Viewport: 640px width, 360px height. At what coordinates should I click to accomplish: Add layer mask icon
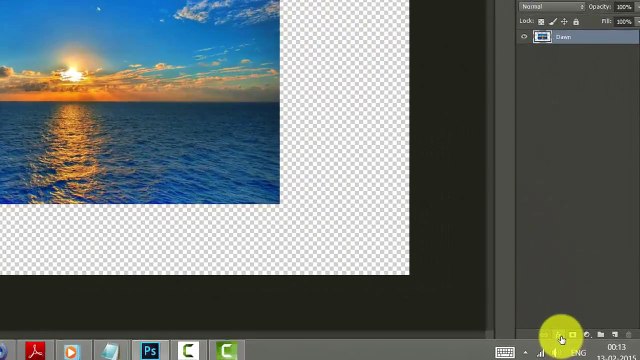[x=573, y=335]
